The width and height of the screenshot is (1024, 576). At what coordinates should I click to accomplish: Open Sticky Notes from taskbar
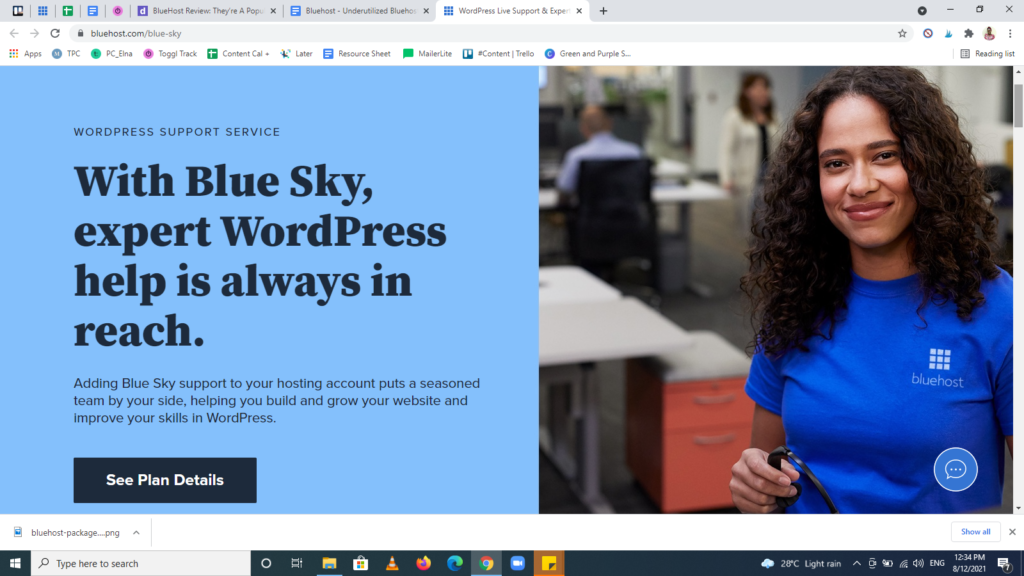click(549, 563)
